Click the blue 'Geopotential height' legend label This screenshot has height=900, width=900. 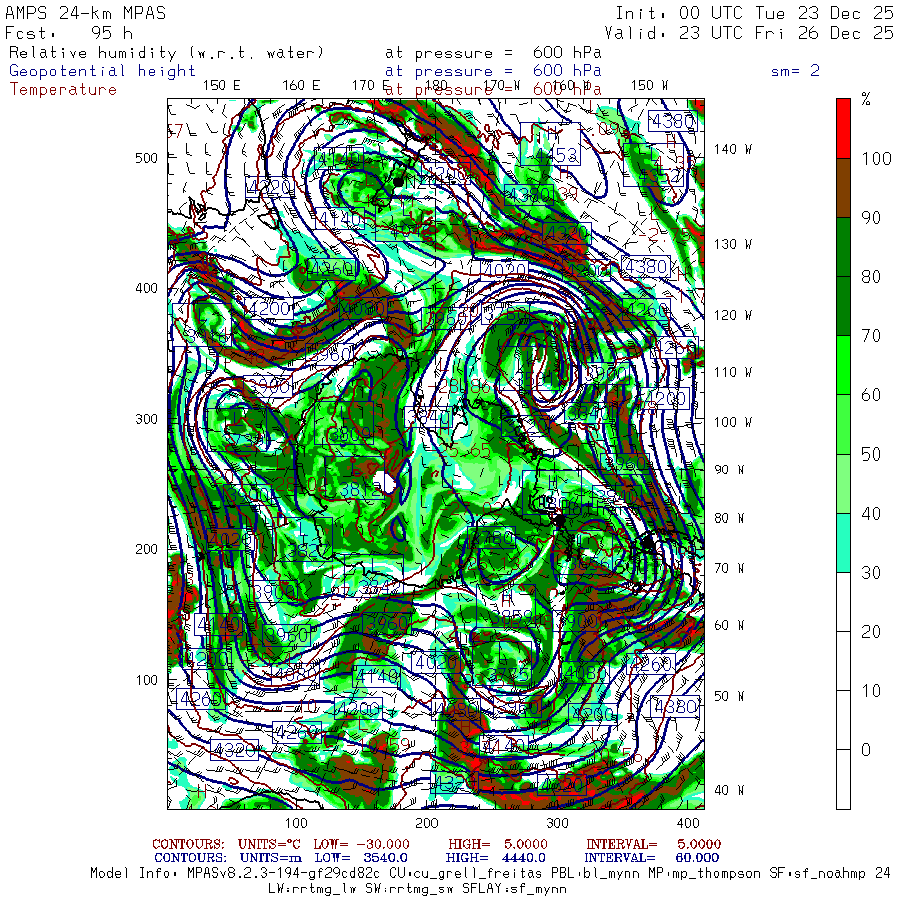pos(103,71)
